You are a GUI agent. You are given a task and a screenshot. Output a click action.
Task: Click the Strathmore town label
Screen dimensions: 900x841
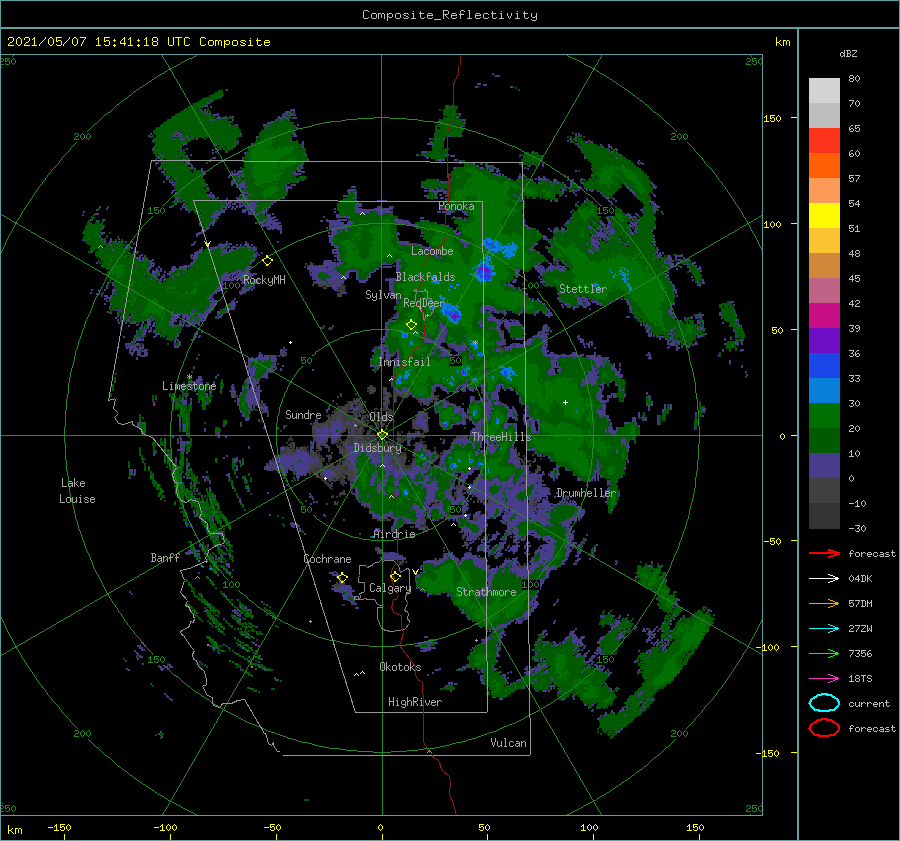pos(486,592)
